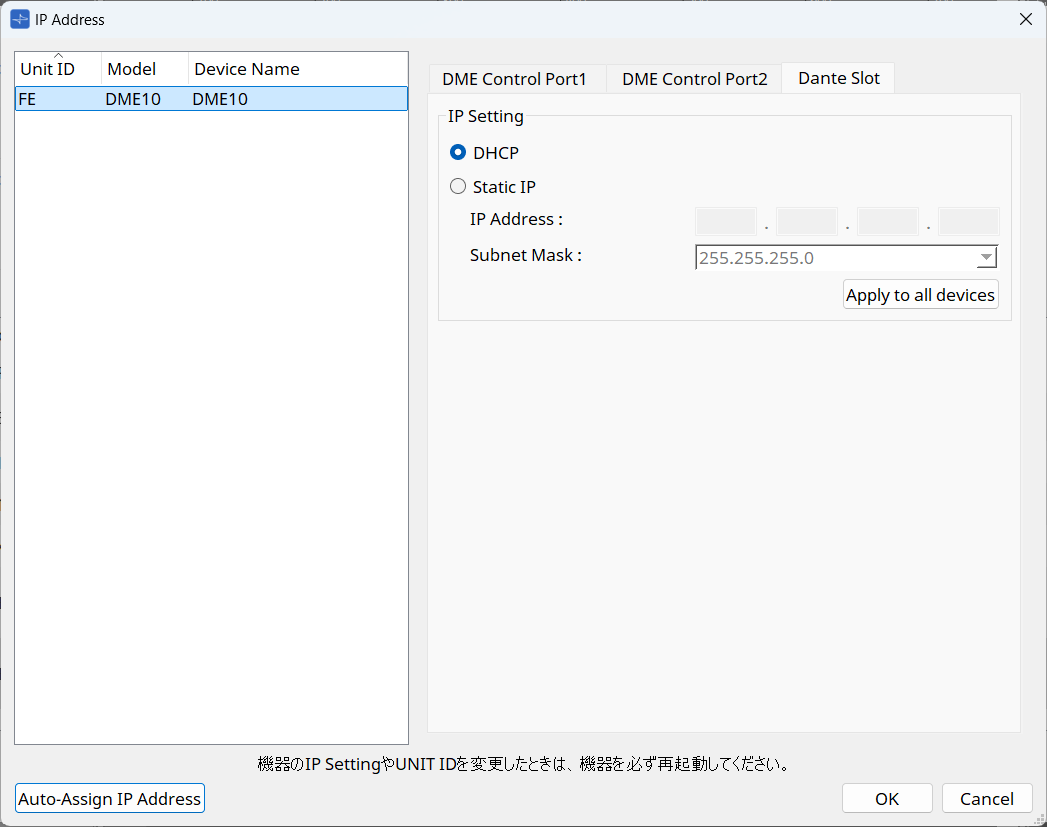Image resolution: width=1047 pixels, height=827 pixels.
Task: Select the Static IP radio button
Action: [459, 186]
